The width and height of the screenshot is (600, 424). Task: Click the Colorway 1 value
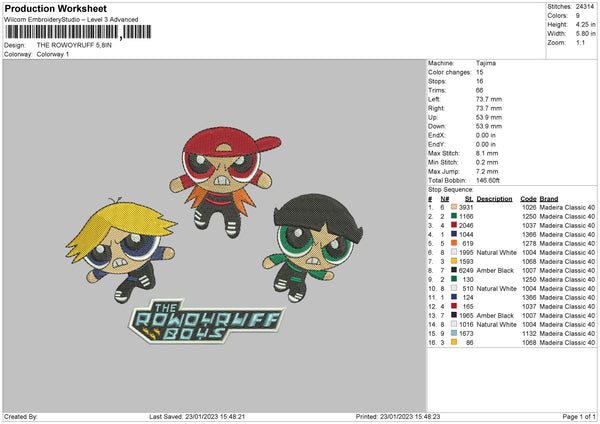(53, 54)
